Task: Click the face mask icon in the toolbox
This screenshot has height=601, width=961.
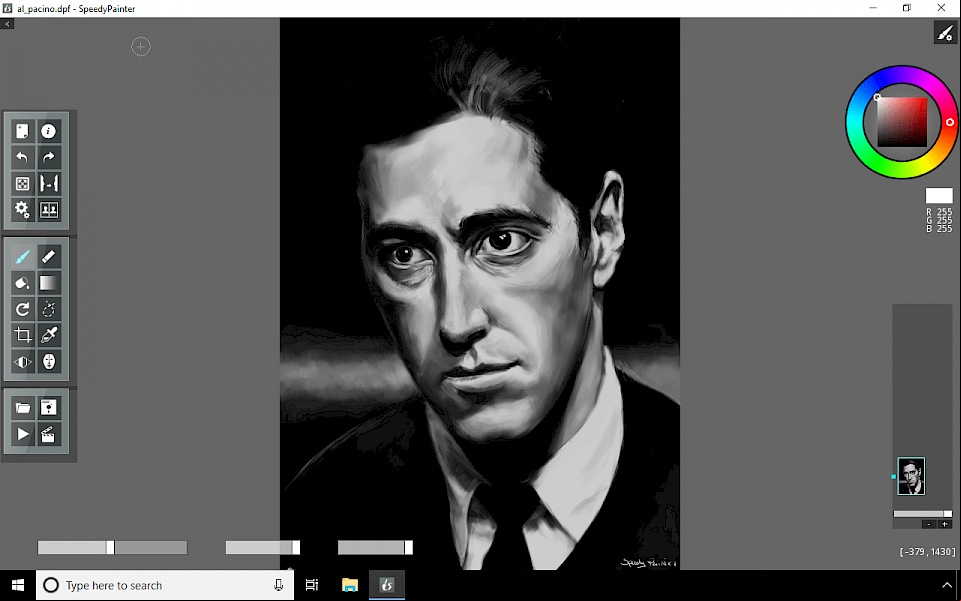Action: (x=48, y=362)
